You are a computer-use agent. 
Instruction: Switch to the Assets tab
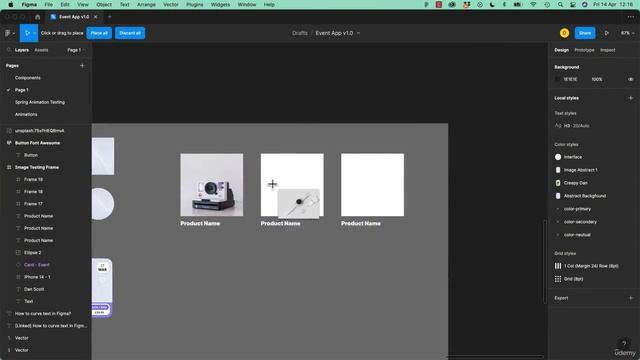[41, 50]
